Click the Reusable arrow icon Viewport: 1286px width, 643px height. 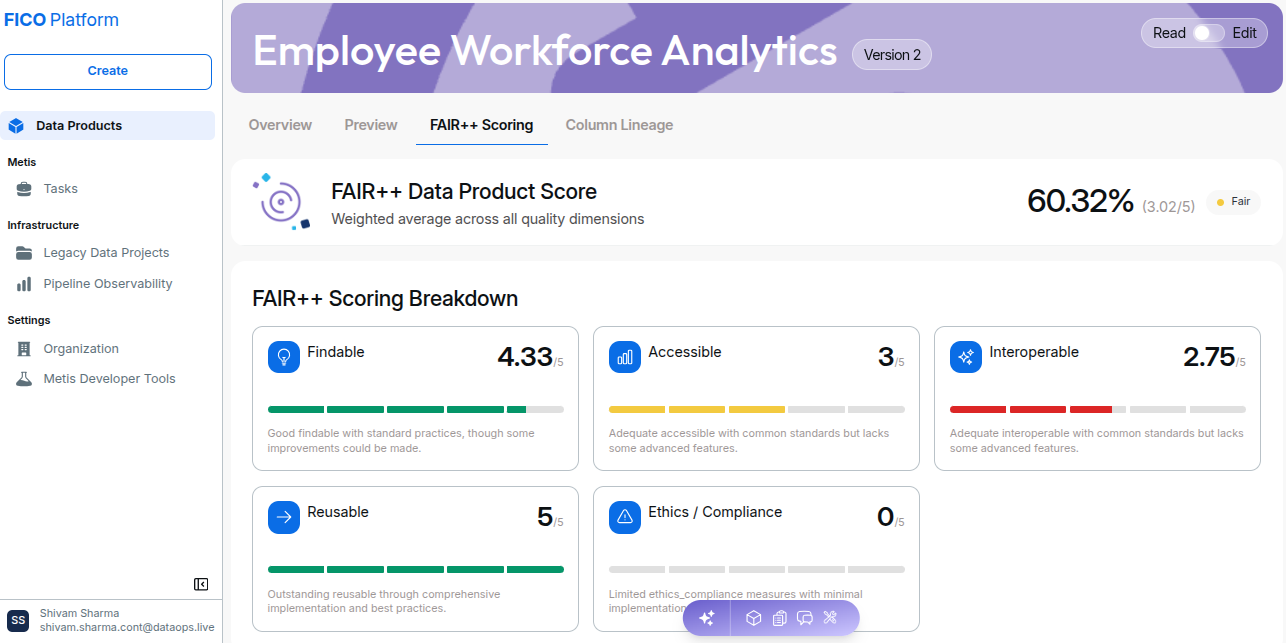point(284,517)
